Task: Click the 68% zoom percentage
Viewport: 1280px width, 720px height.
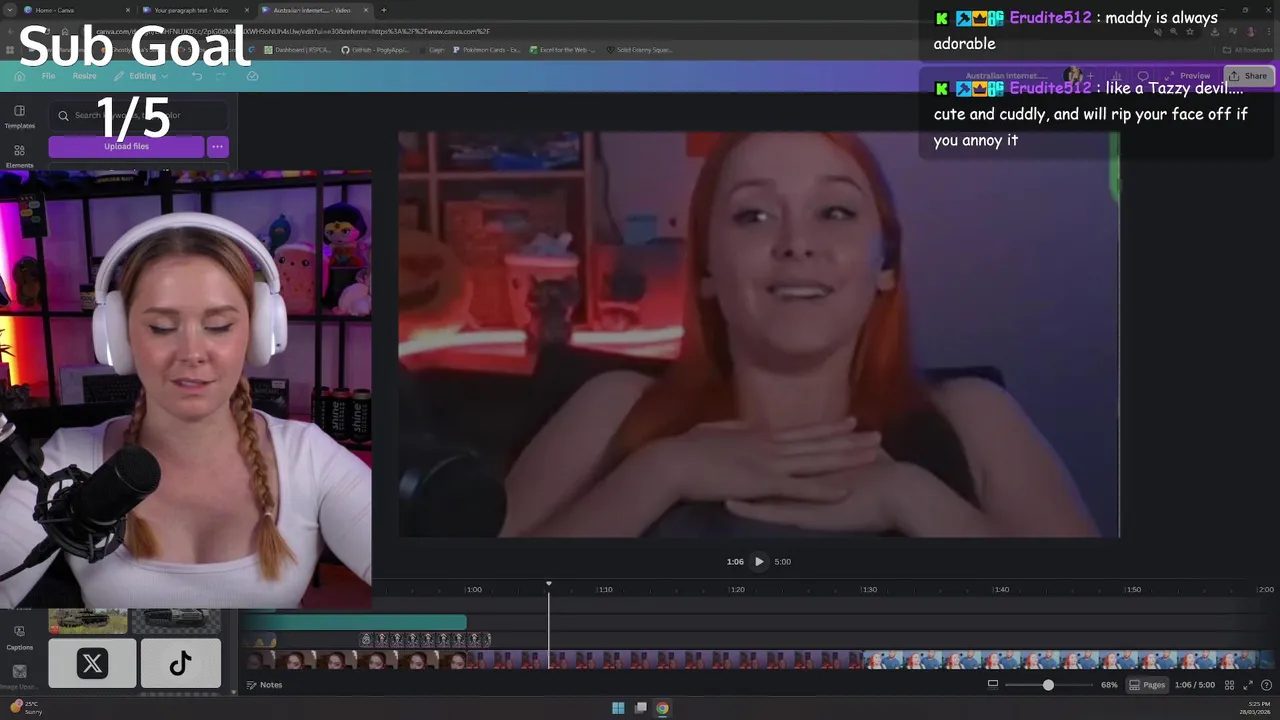Action: point(1109,685)
